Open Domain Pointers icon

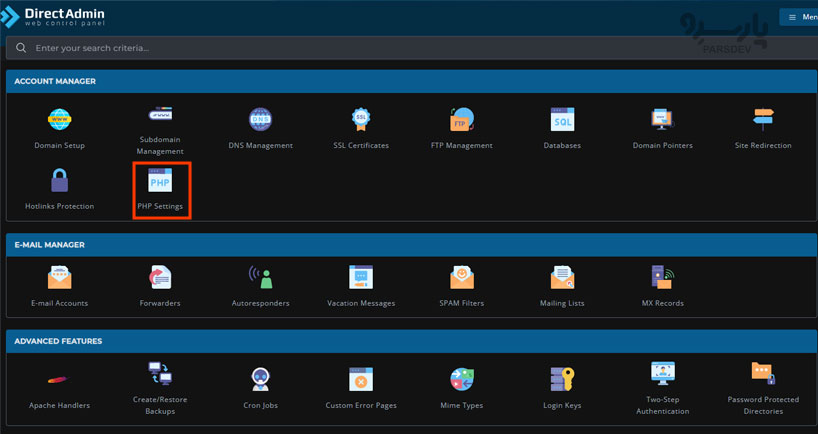[x=663, y=119]
